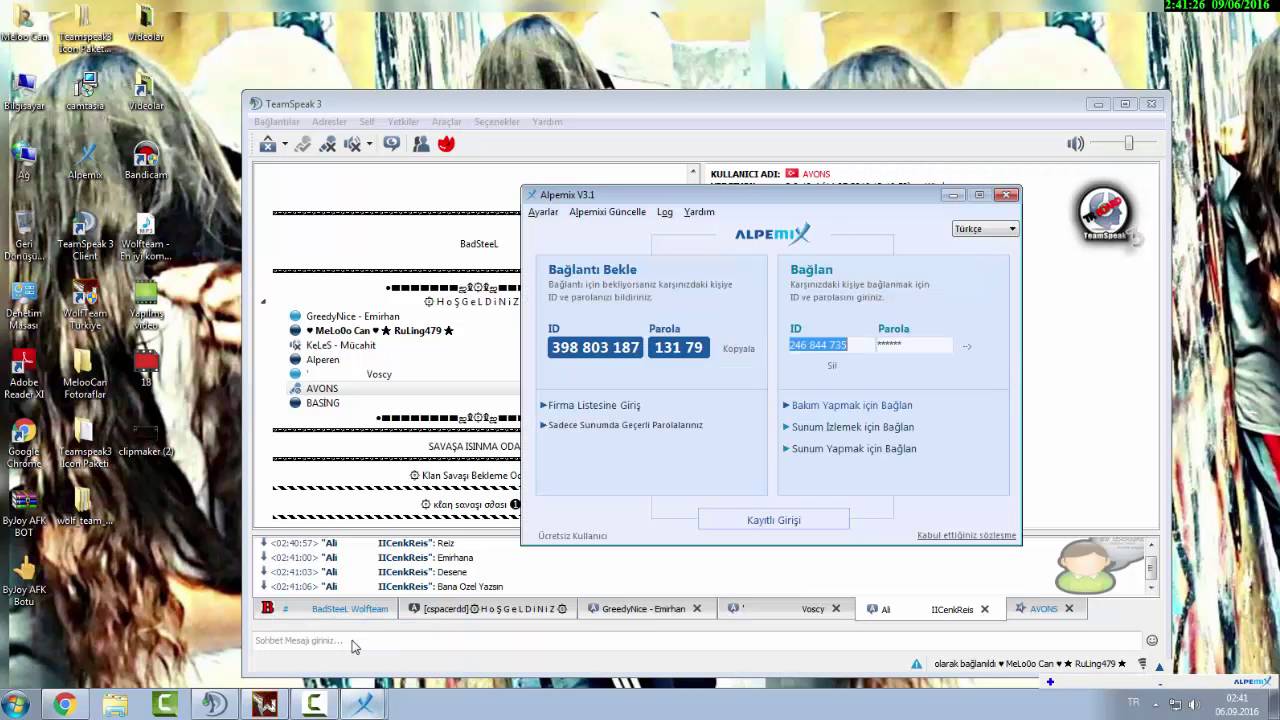The image size is (1280, 720).
Task: Open Google Chrome desktop shortcut
Action: [x=24, y=443]
